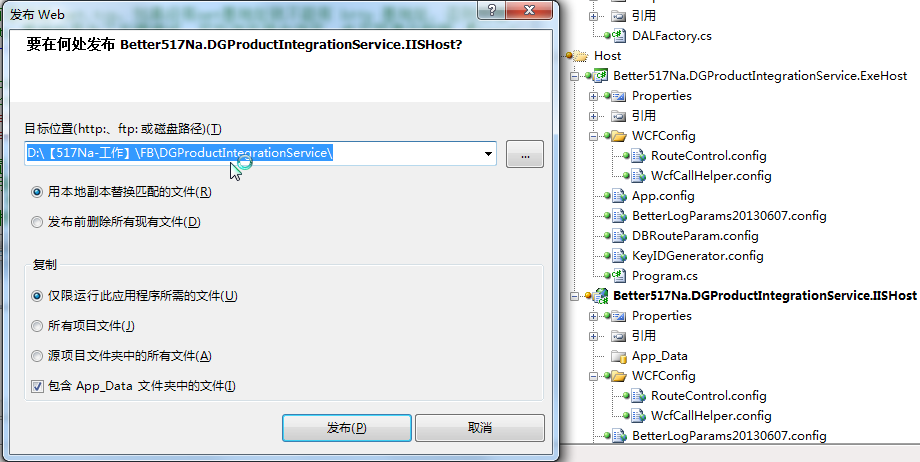
Task: Click the ExeHost 引用 references icon
Action: 618,116
